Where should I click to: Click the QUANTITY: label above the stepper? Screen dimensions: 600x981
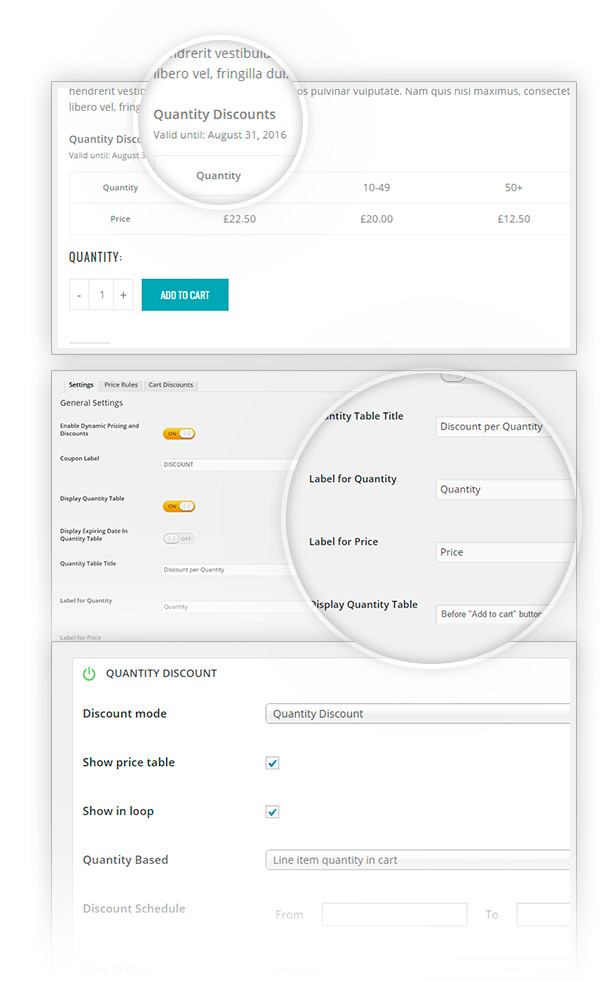96,257
